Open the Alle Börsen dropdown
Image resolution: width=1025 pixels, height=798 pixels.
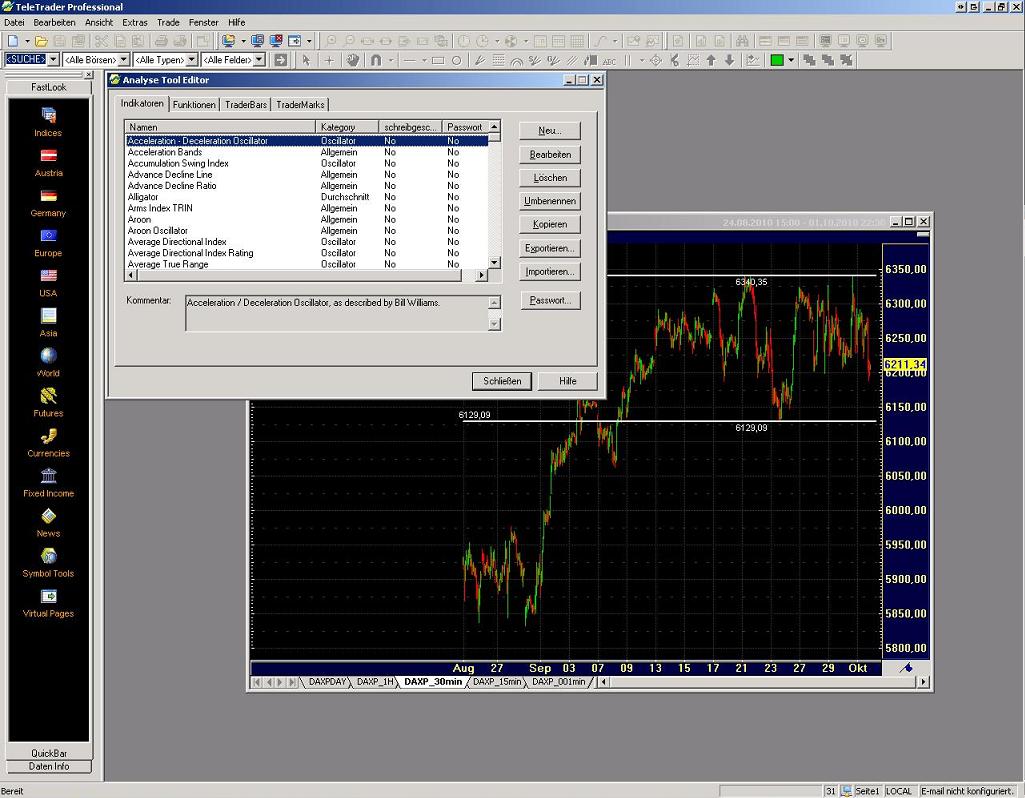(x=124, y=59)
